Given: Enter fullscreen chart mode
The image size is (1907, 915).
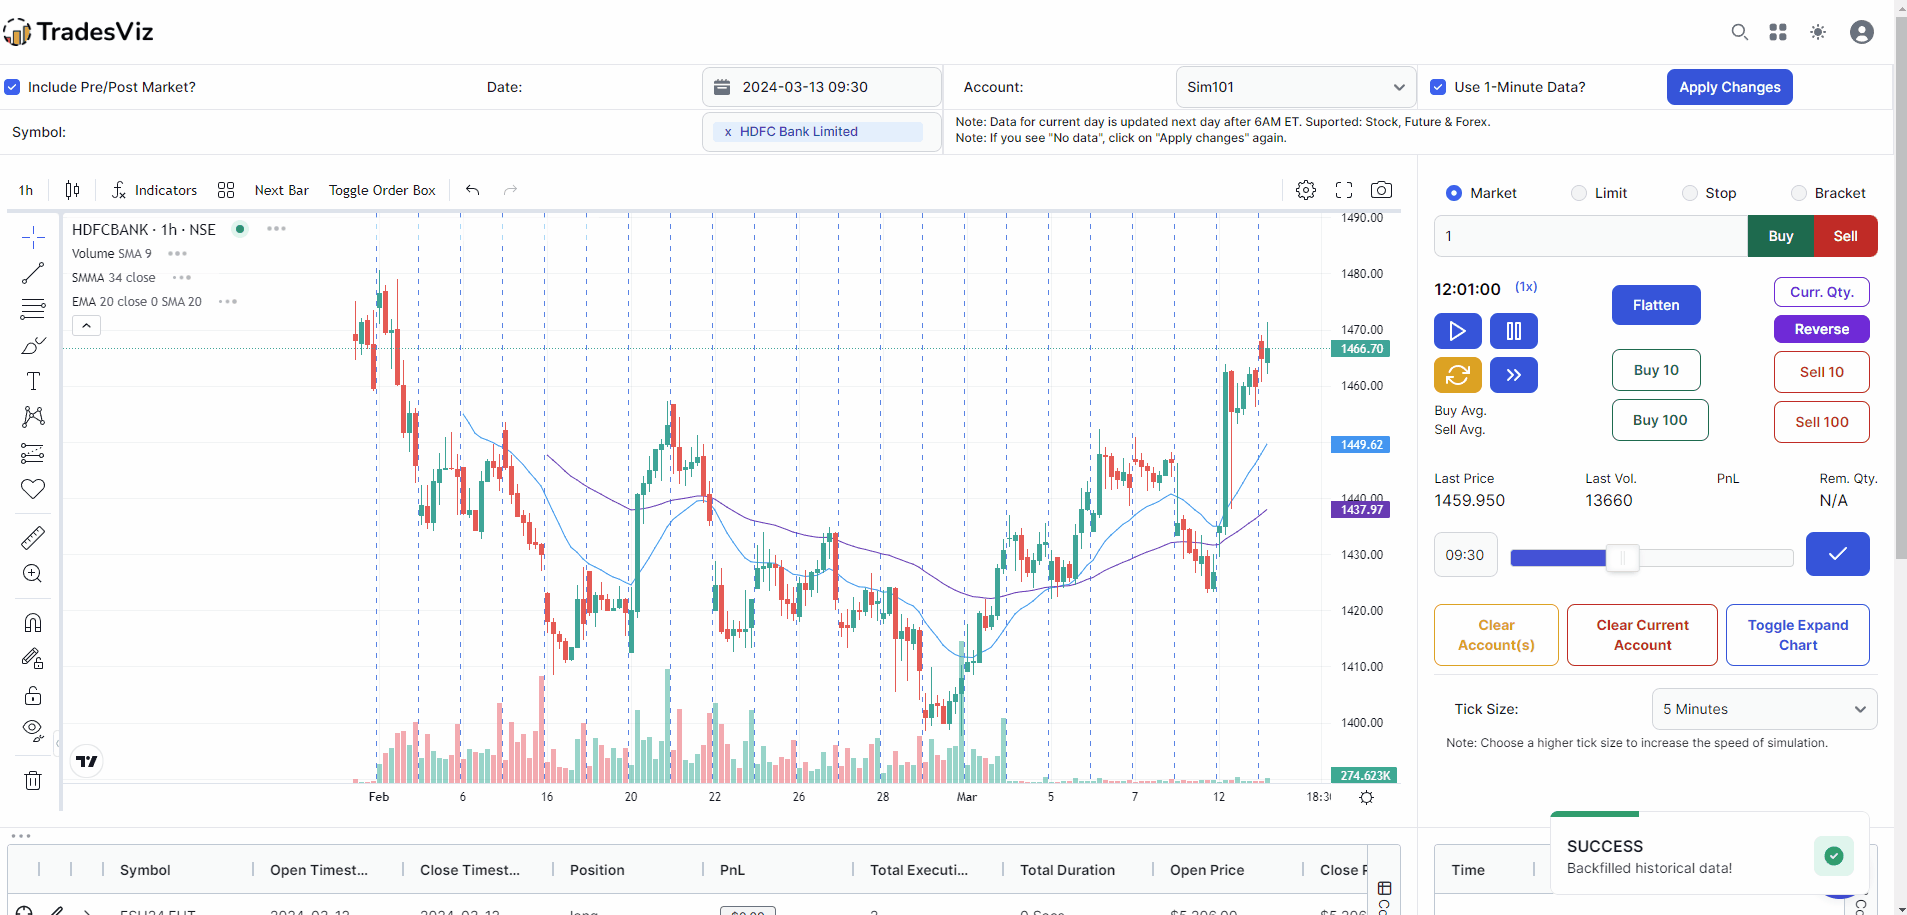Looking at the screenshot, I should [x=1344, y=190].
